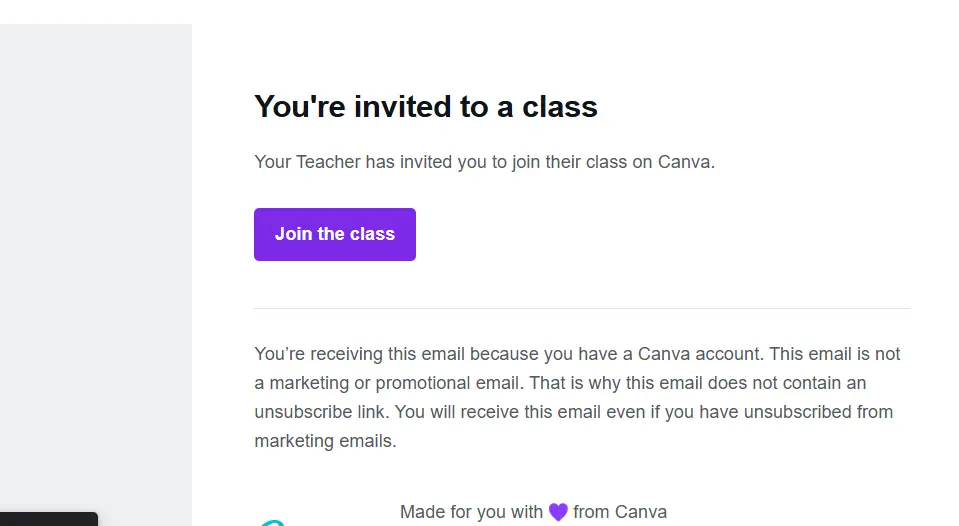959x526 pixels.
Task: Click the word "Canva" in the invitation sentence
Action: point(684,162)
